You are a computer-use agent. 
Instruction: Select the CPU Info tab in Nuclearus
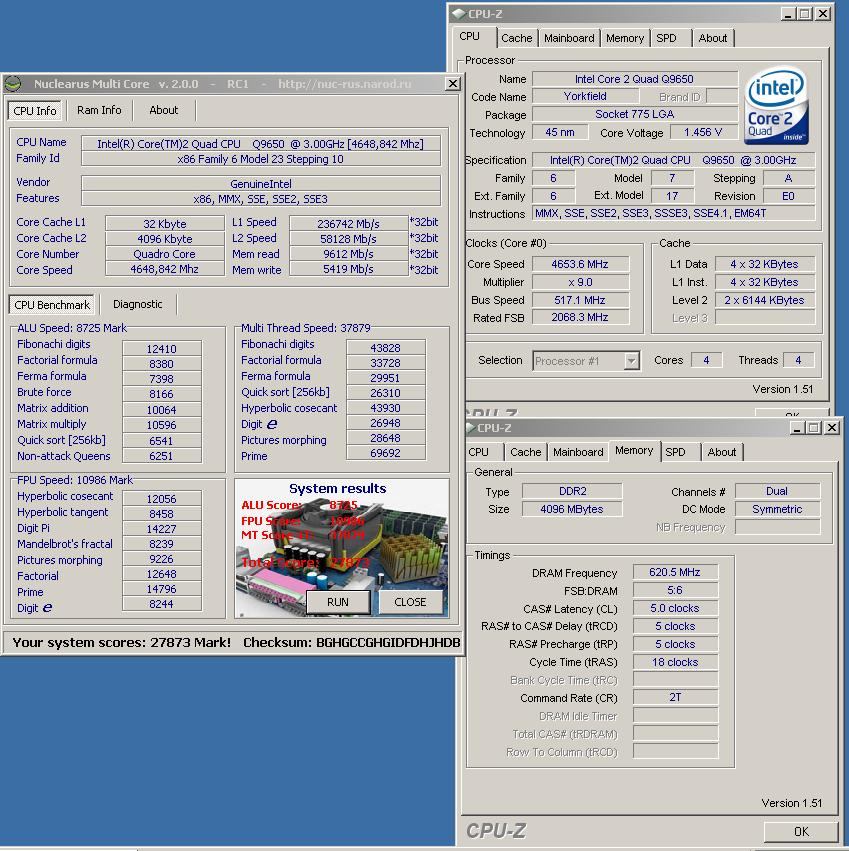(35, 111)
